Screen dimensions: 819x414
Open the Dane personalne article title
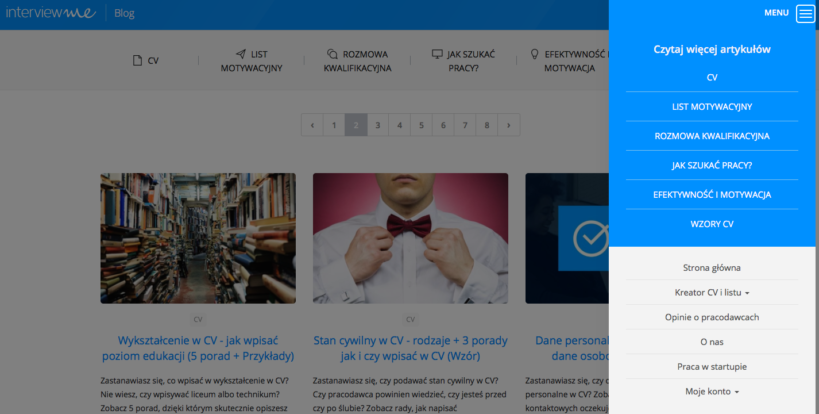pos(572,348)
